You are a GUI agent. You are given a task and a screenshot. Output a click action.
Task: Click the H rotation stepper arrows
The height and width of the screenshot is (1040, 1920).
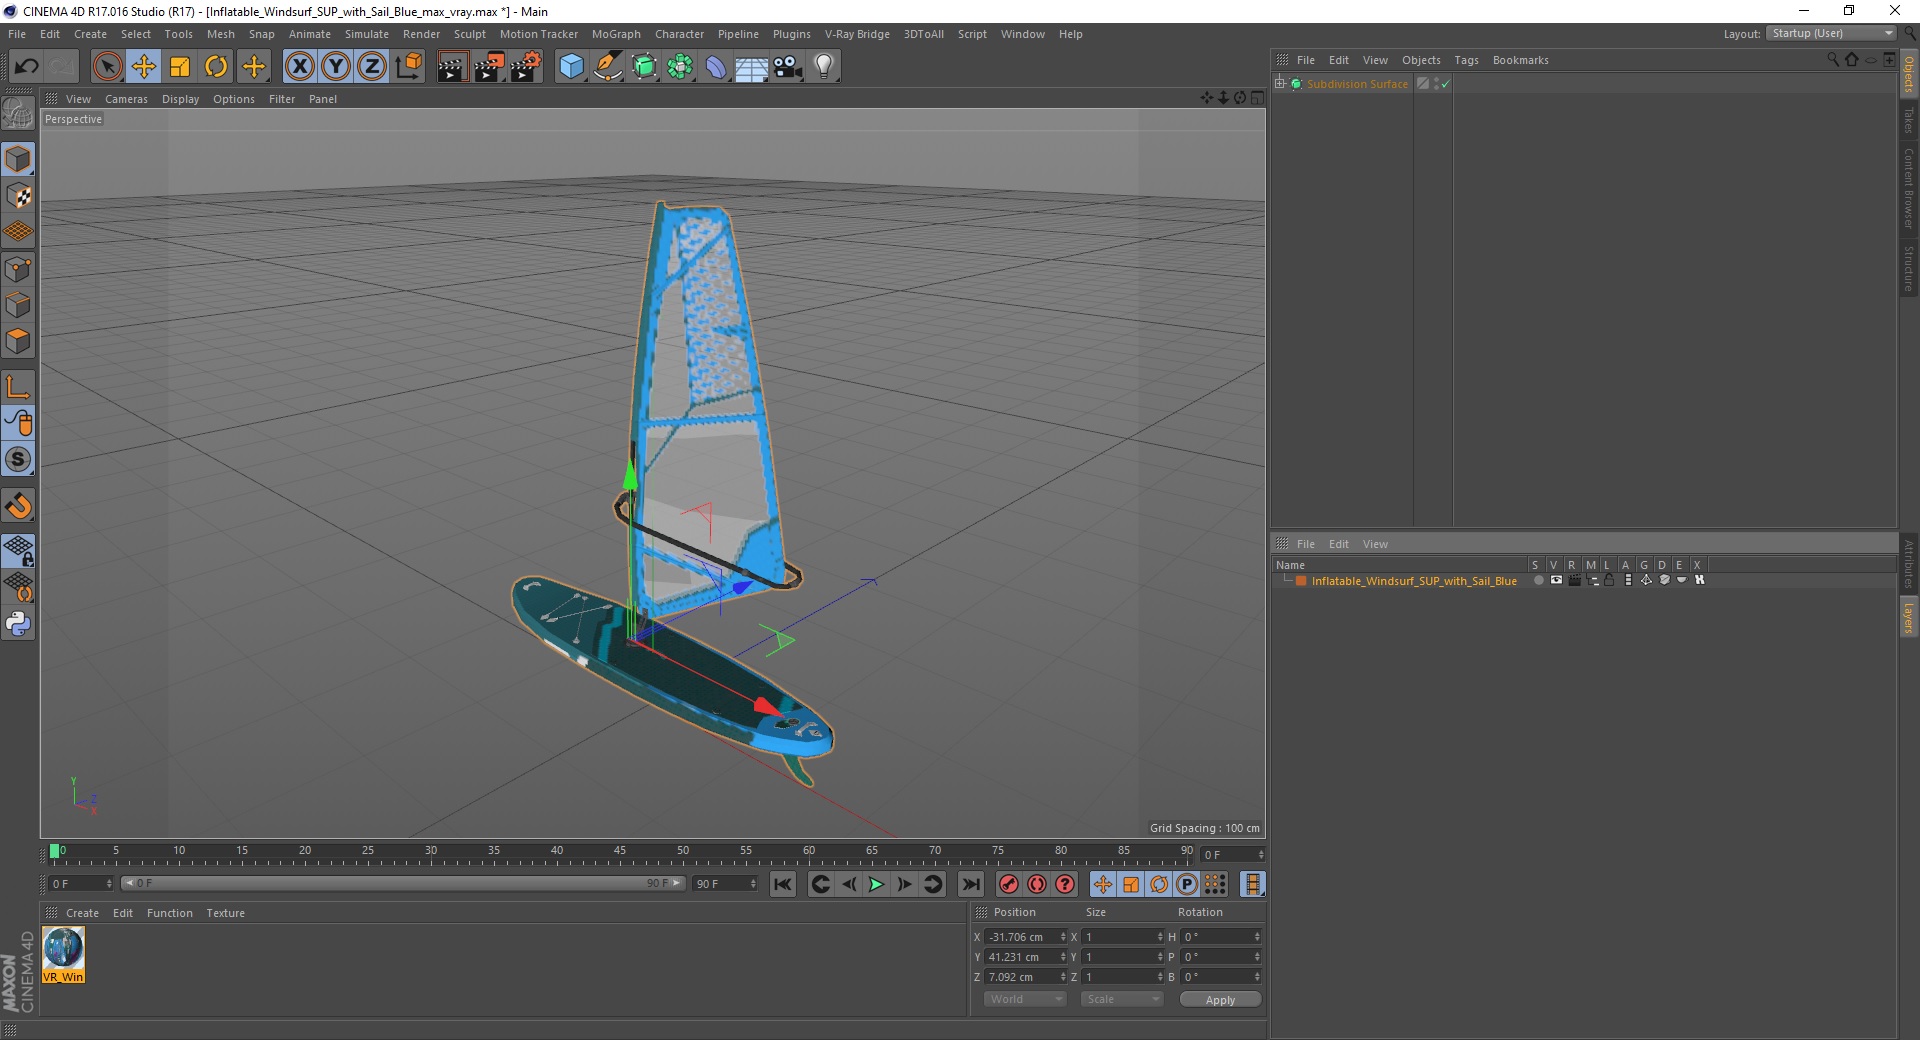(x=1257, y=937)
